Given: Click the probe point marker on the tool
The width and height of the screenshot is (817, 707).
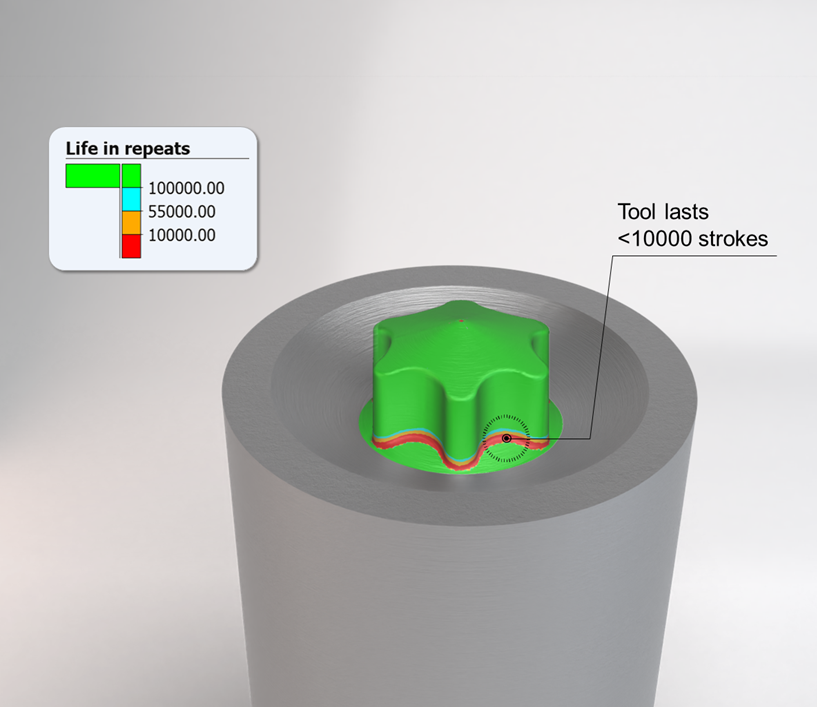Looking at the screenshot, I should point(506,439).
